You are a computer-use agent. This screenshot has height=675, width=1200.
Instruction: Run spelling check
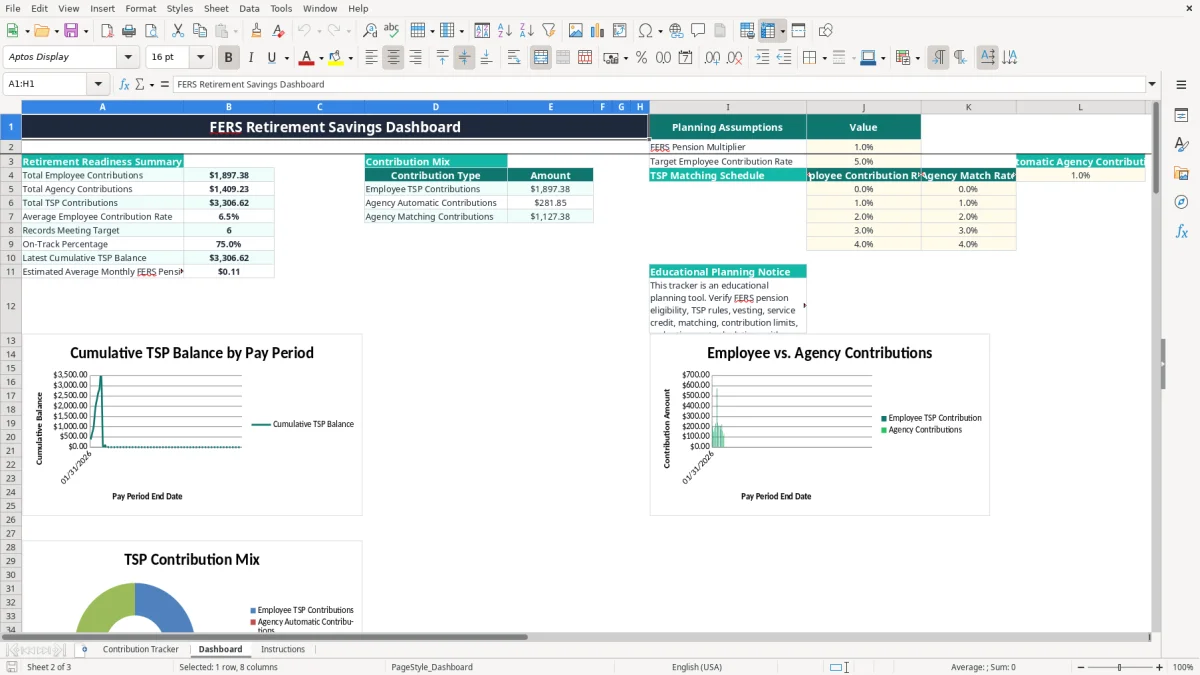click(392, 31)
